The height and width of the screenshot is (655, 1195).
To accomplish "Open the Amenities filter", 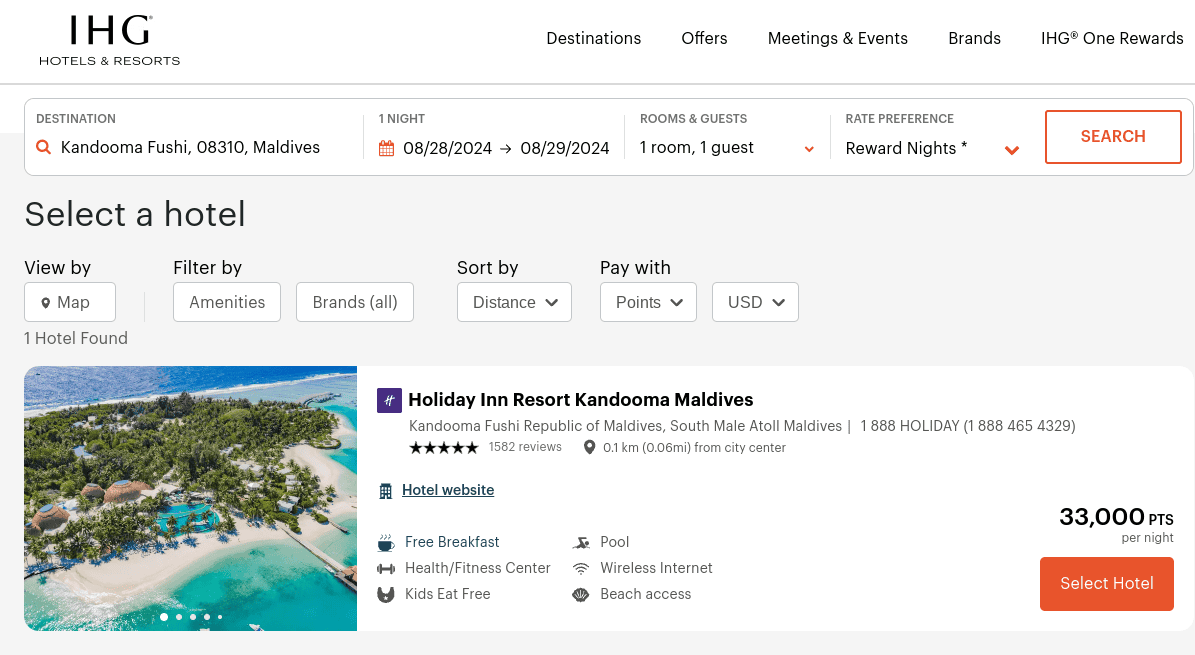I will point(227,302).
